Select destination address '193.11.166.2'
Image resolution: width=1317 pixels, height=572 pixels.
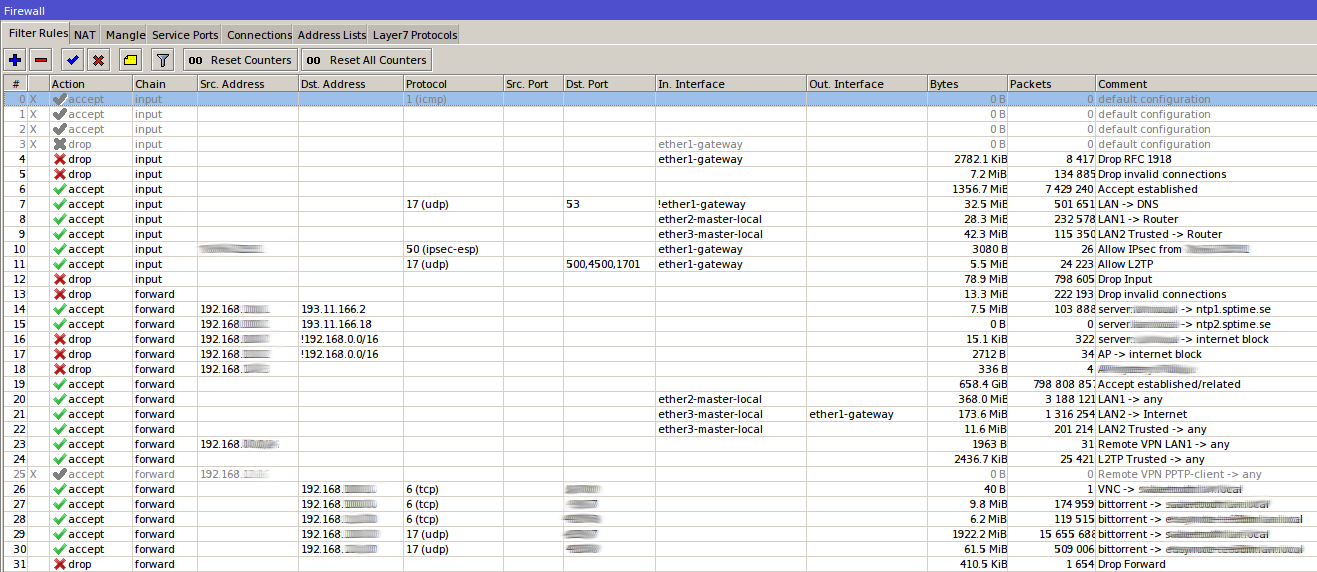pyautogui.click(x=334, y=309)
